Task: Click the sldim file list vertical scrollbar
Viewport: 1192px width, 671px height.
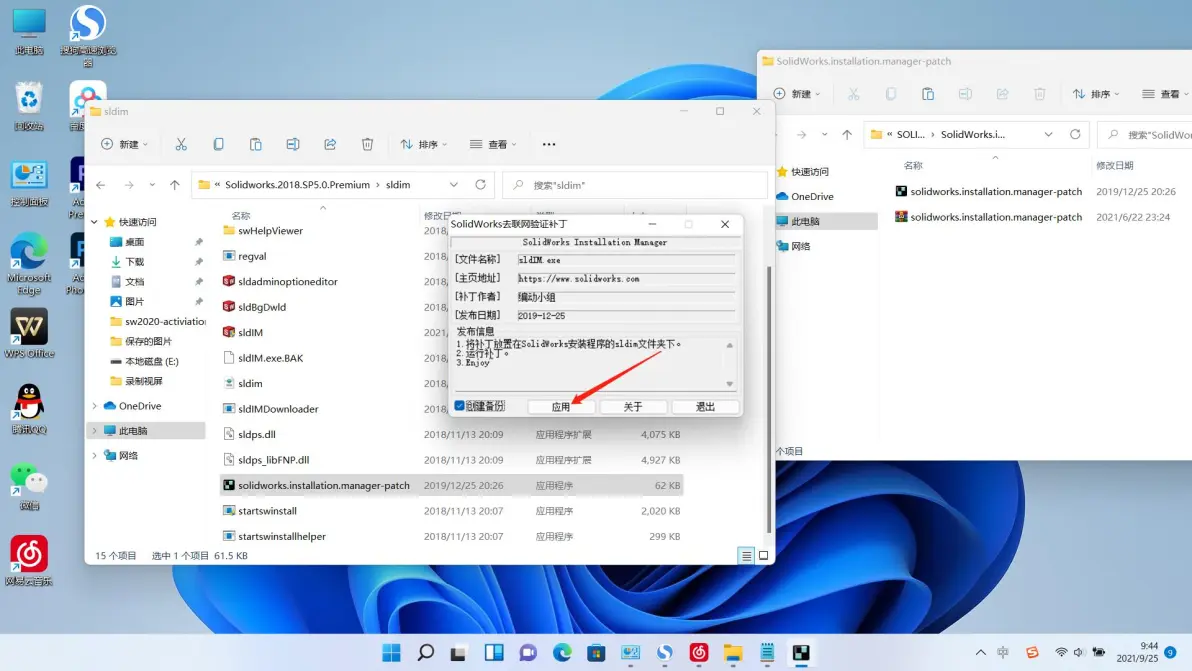Action: click(769, 399)
